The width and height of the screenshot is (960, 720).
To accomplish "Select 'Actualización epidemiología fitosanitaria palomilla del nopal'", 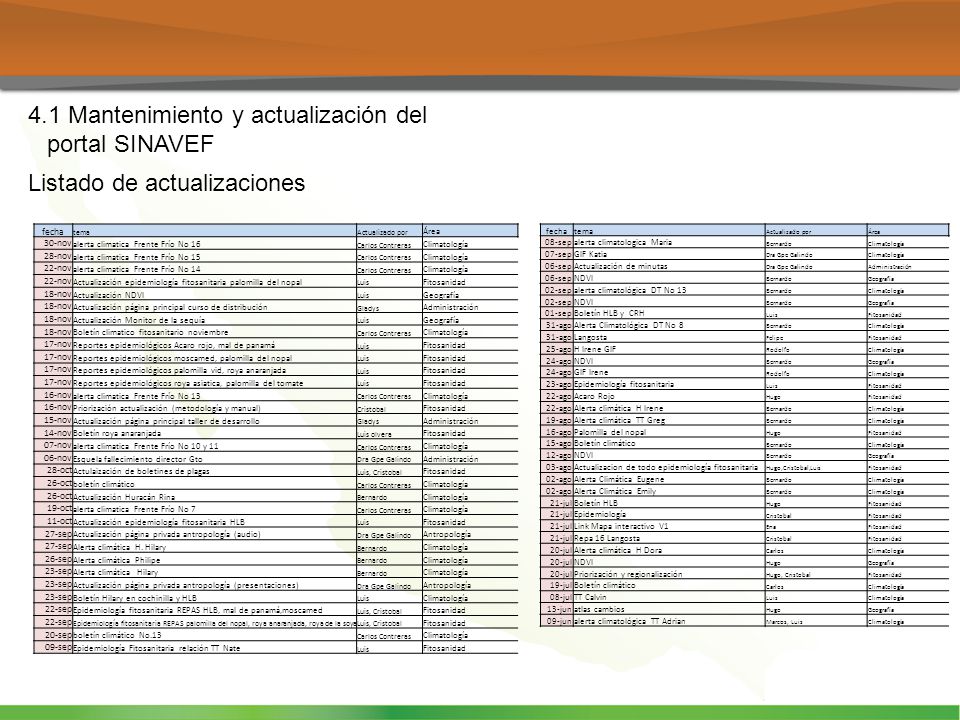I will tap(187, 282).
